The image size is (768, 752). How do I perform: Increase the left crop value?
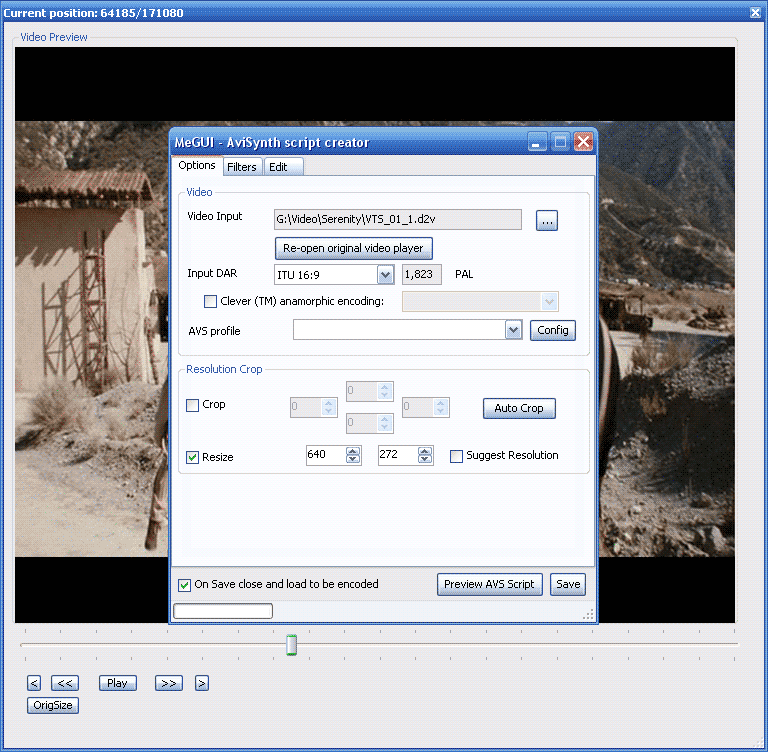329,403
